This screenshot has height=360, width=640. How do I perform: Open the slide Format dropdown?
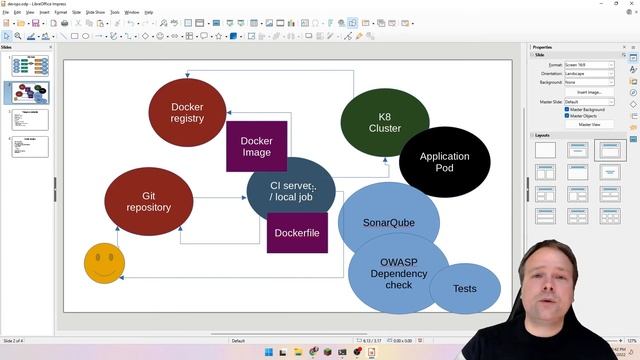pos(589,65)
